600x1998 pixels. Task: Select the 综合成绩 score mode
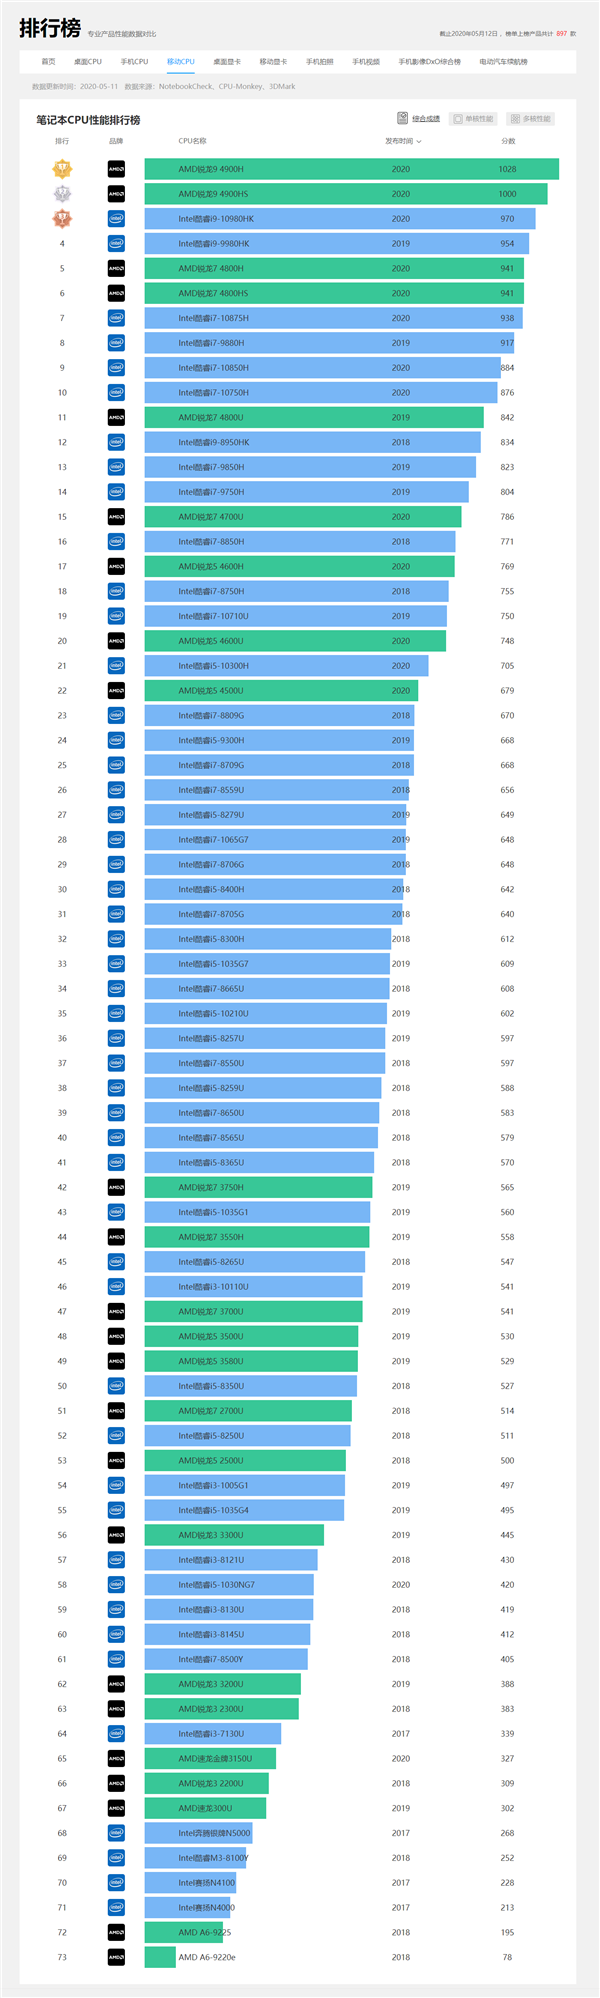point(419,119)
